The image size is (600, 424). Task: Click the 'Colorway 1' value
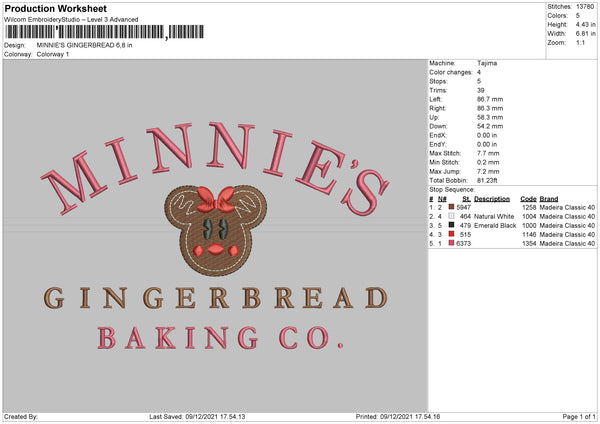click(x=53, y=54)
